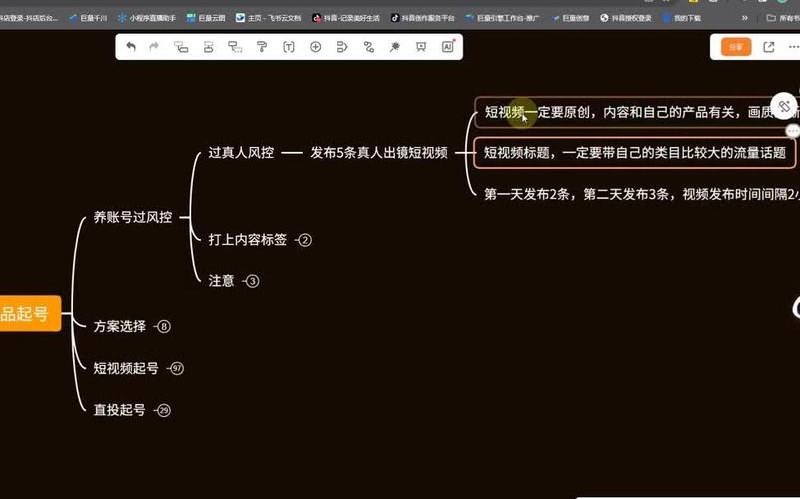Click the relationship line icon
Image resolution: width=800 pixels, height=499 pixels.
pyautogui.click(x=369, y=47)
